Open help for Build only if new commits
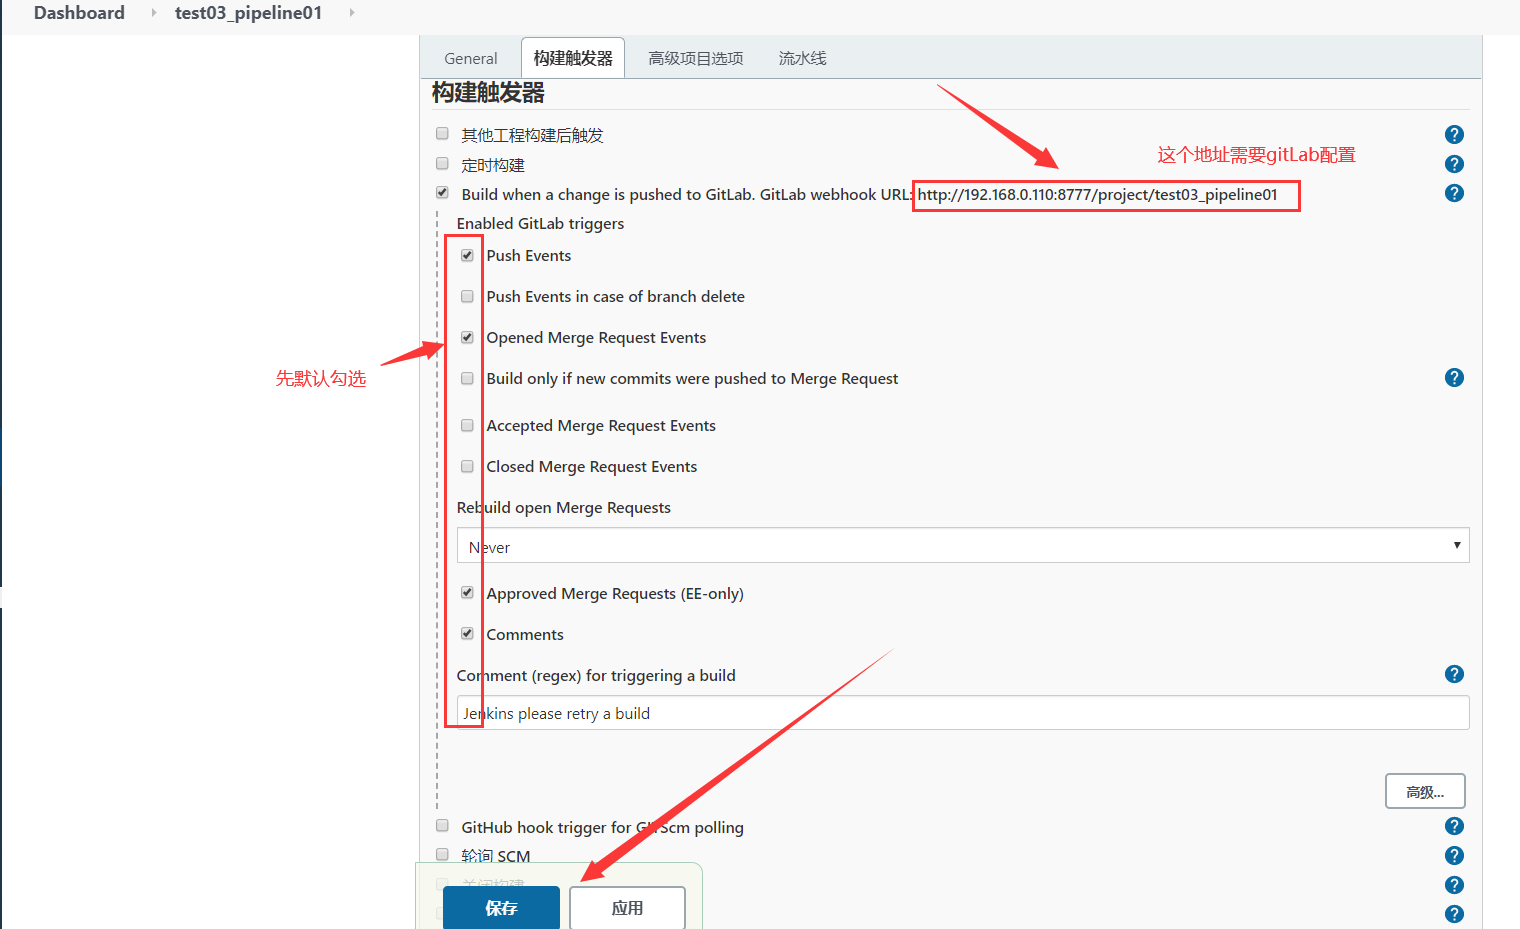Viewport: 1520px width, 929px height. point(1454,377)
